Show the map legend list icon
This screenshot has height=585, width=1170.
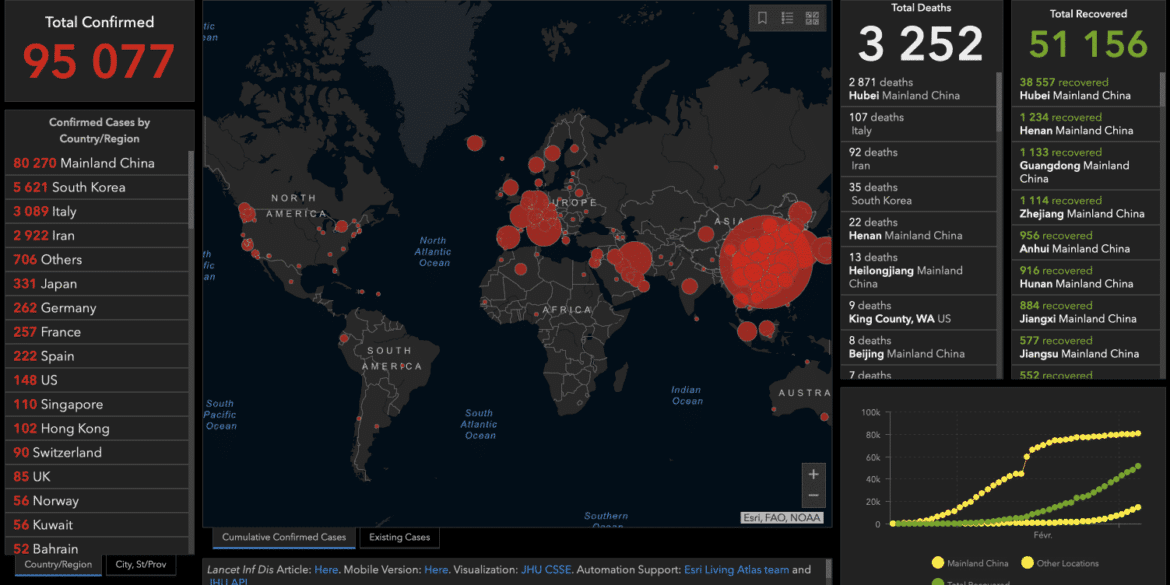click(x=787, y=18)
